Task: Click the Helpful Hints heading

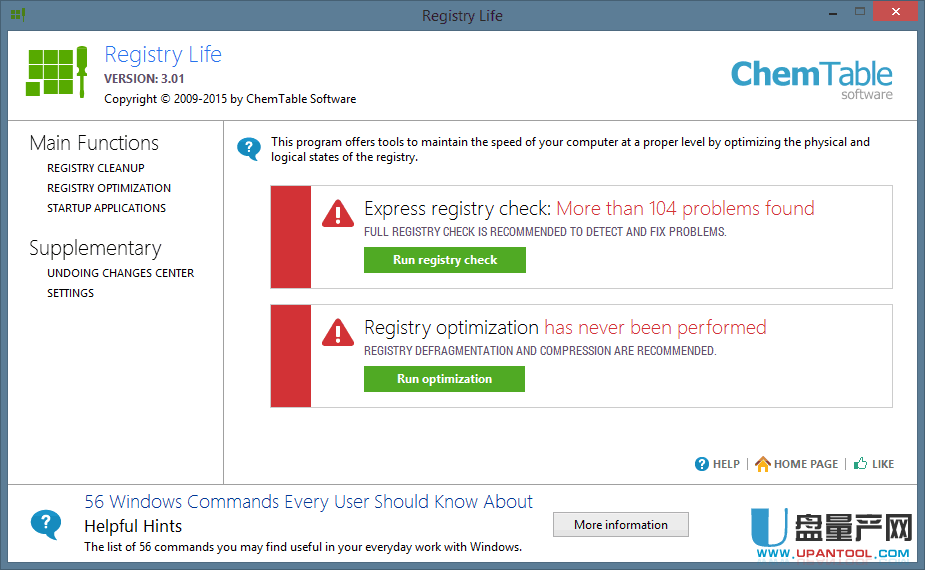Action: click(133, 526)
